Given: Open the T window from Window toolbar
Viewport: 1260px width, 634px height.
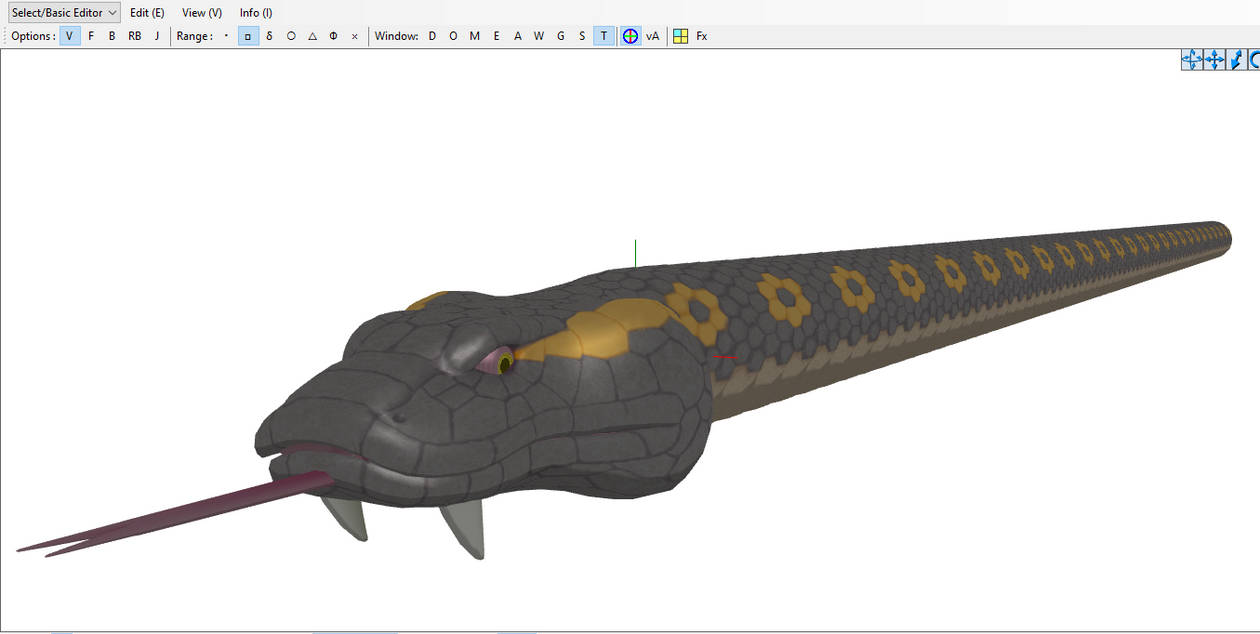Looking at the screenshot, I should pyautogui.click(x=603, y=35).
